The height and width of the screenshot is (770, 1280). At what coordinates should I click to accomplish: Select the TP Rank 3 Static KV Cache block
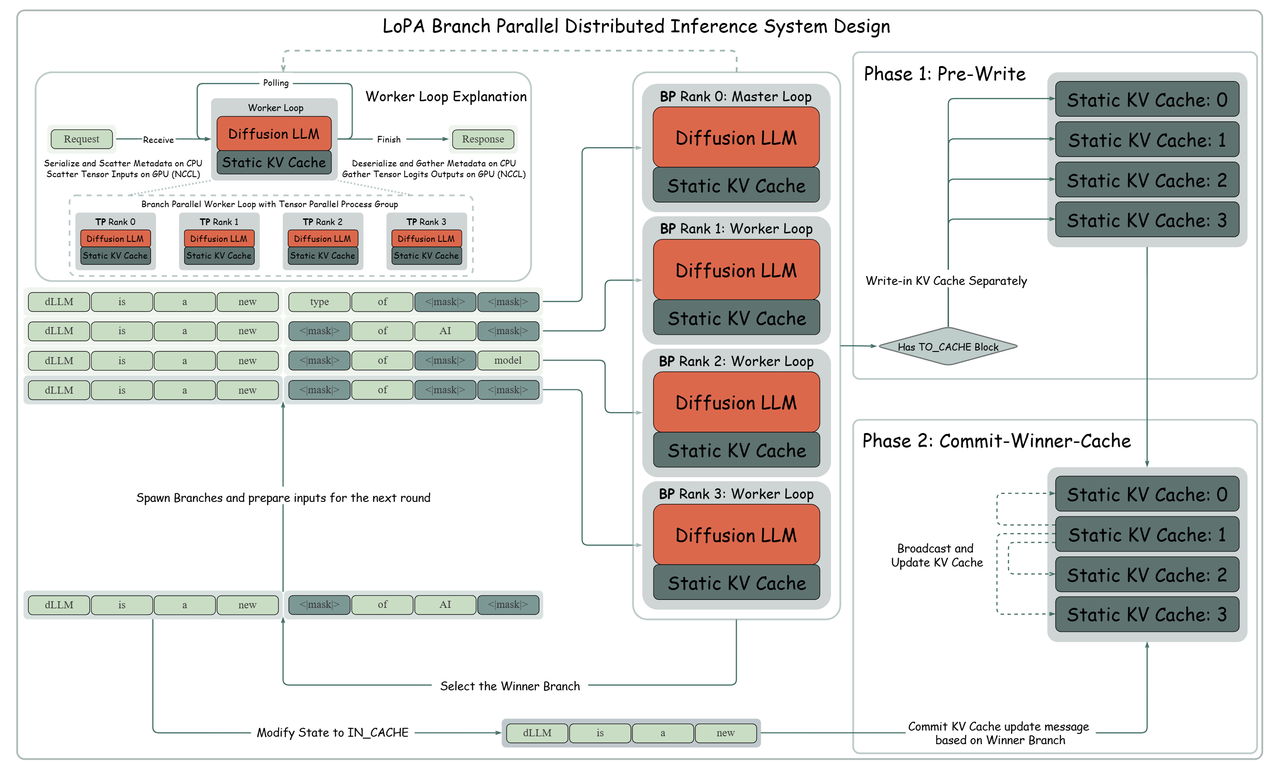[426, 256]
